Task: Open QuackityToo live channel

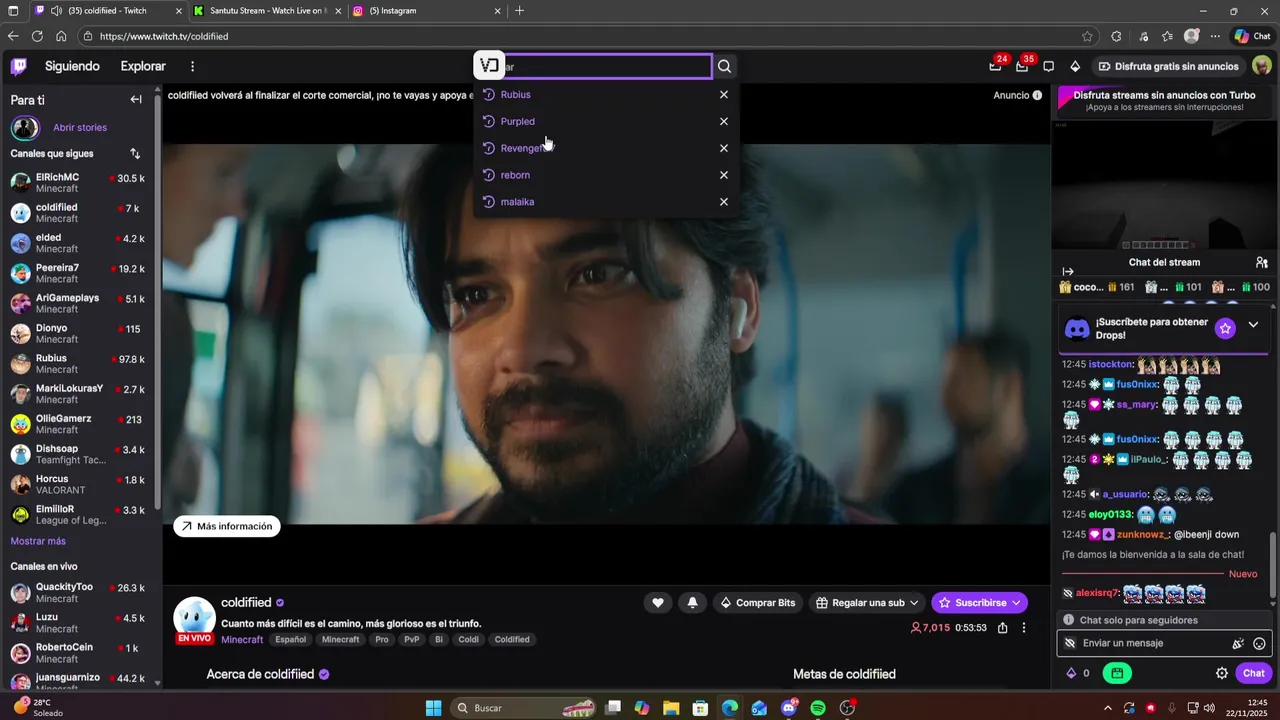Action: point(78,593)
